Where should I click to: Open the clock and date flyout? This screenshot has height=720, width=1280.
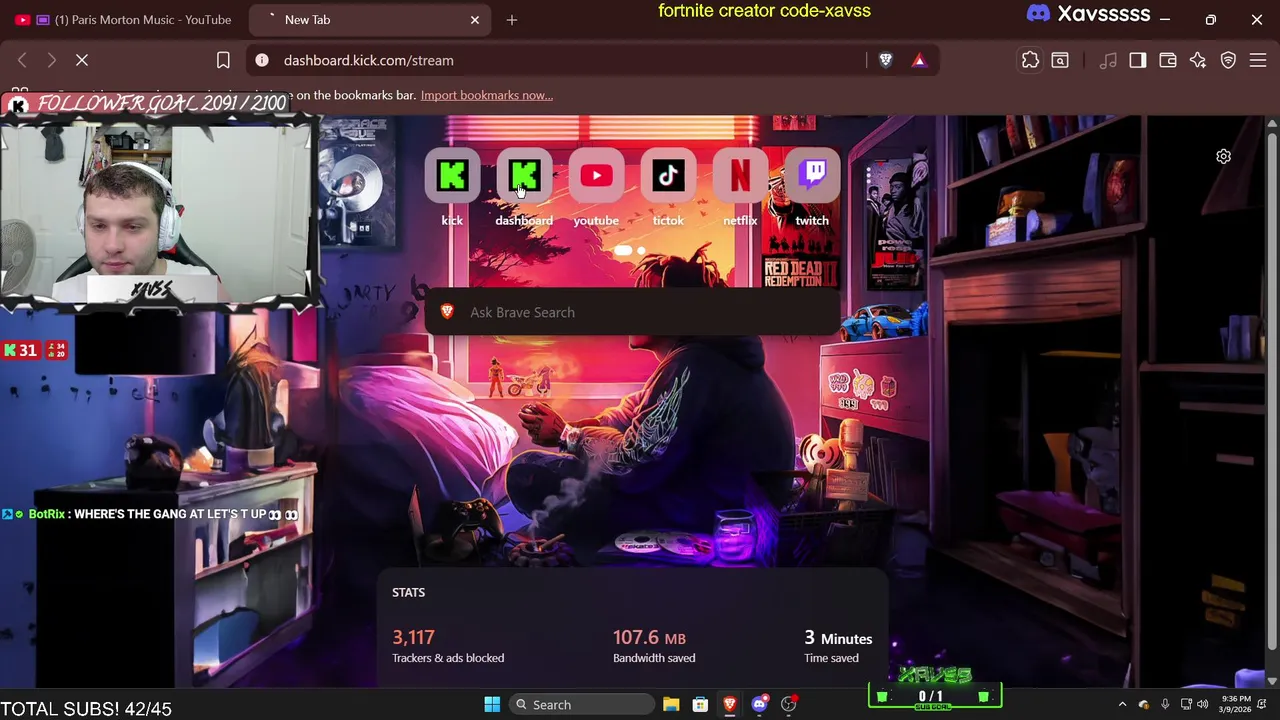(1238, 705)
